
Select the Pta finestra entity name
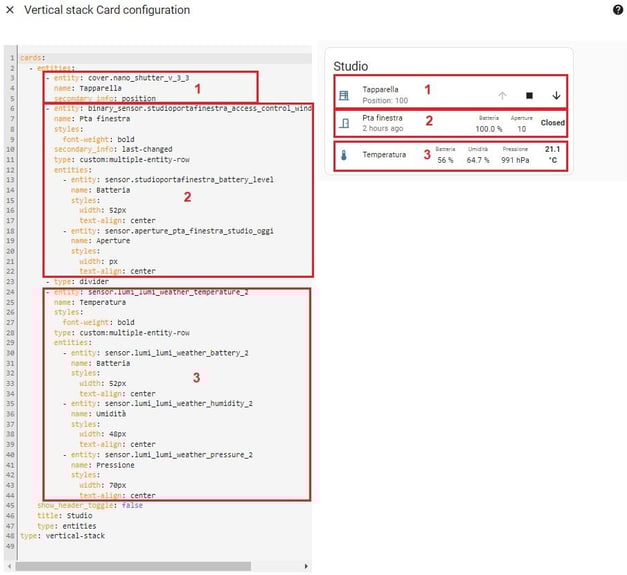tap(382, 118)
